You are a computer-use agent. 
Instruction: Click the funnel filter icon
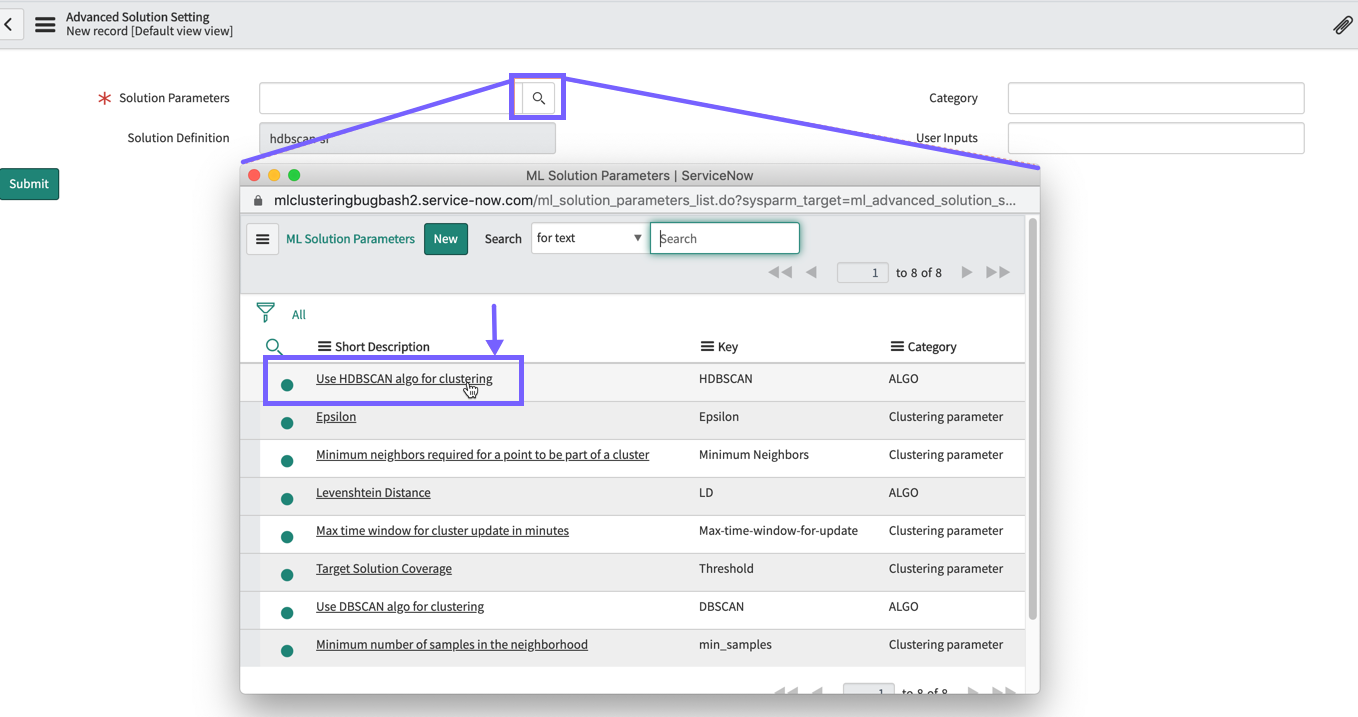click(265, 313)
